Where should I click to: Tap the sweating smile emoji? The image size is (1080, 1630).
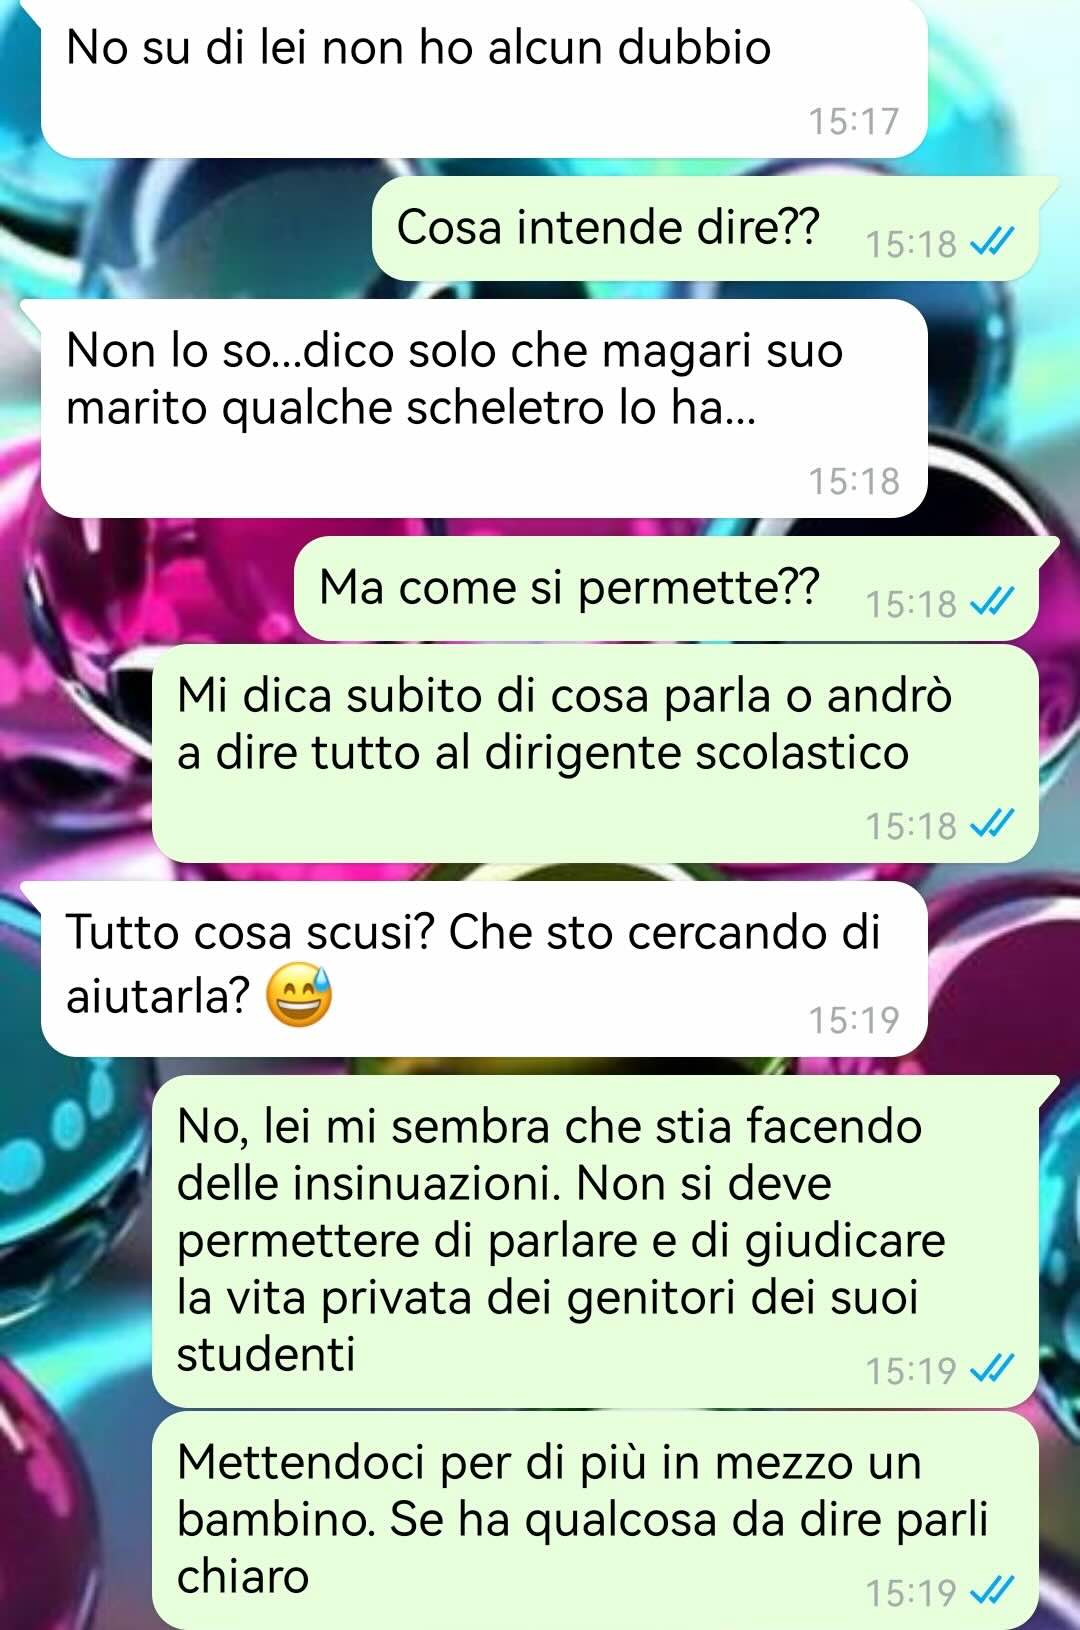coord(299,995)
